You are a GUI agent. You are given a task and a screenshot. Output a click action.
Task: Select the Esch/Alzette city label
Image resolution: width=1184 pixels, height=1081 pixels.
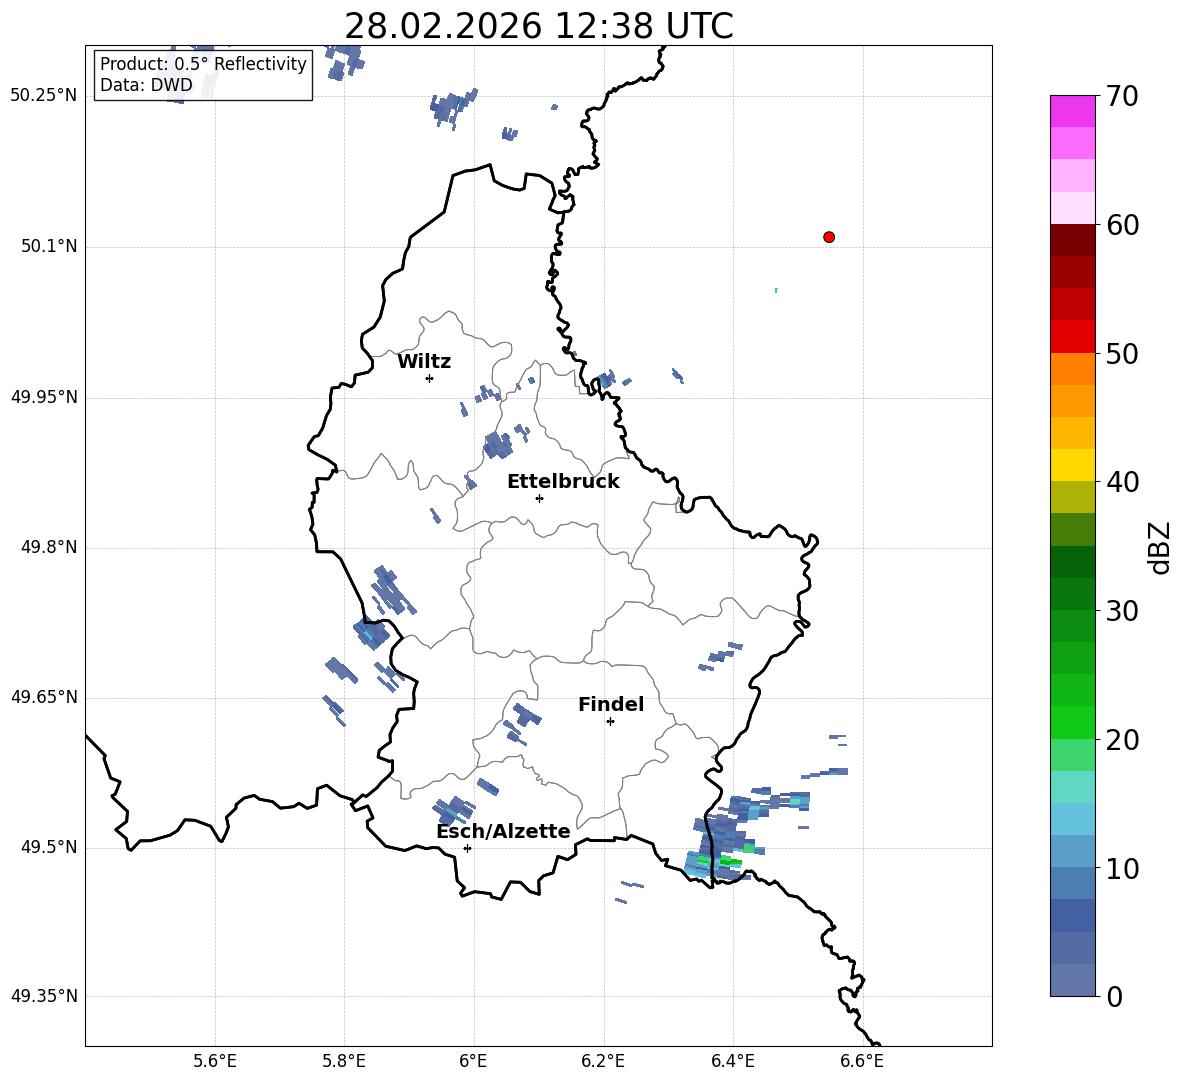coord(503,831)
